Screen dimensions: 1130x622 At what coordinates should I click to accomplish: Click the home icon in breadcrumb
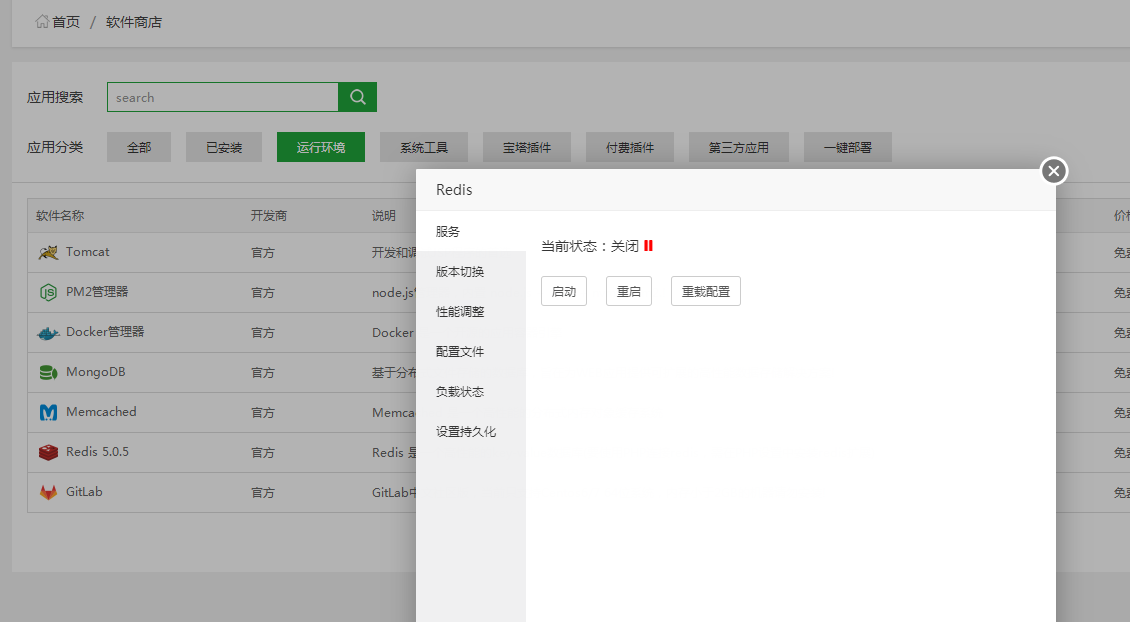(x=42, y=22)
